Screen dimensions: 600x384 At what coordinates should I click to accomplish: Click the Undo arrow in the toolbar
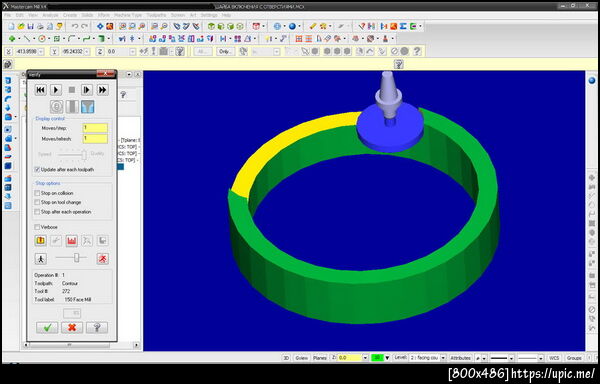tap(75, 26)
